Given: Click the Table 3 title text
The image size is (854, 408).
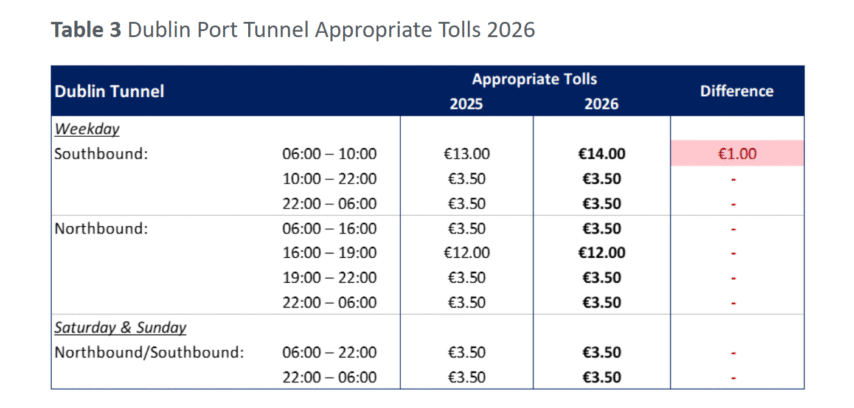Looking at the screenshot, I should click(x=292, y=30).
